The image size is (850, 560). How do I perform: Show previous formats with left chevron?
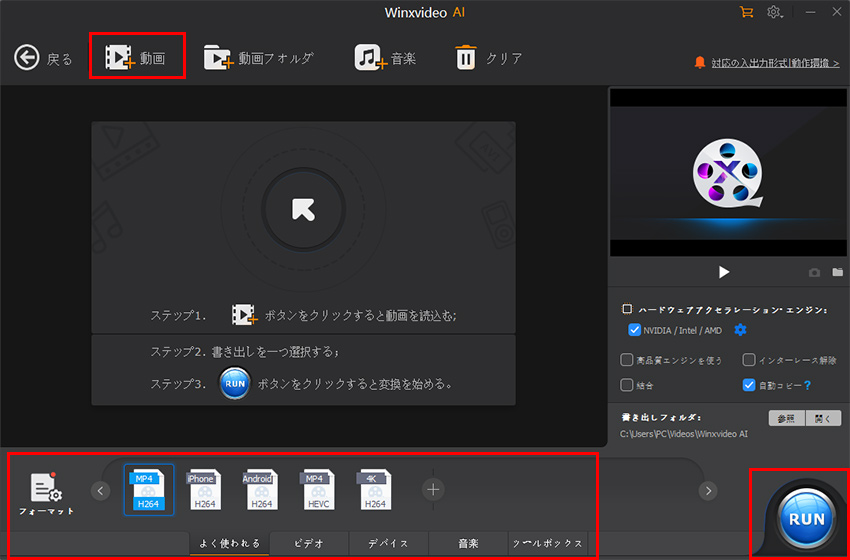(x=100, y=491)
